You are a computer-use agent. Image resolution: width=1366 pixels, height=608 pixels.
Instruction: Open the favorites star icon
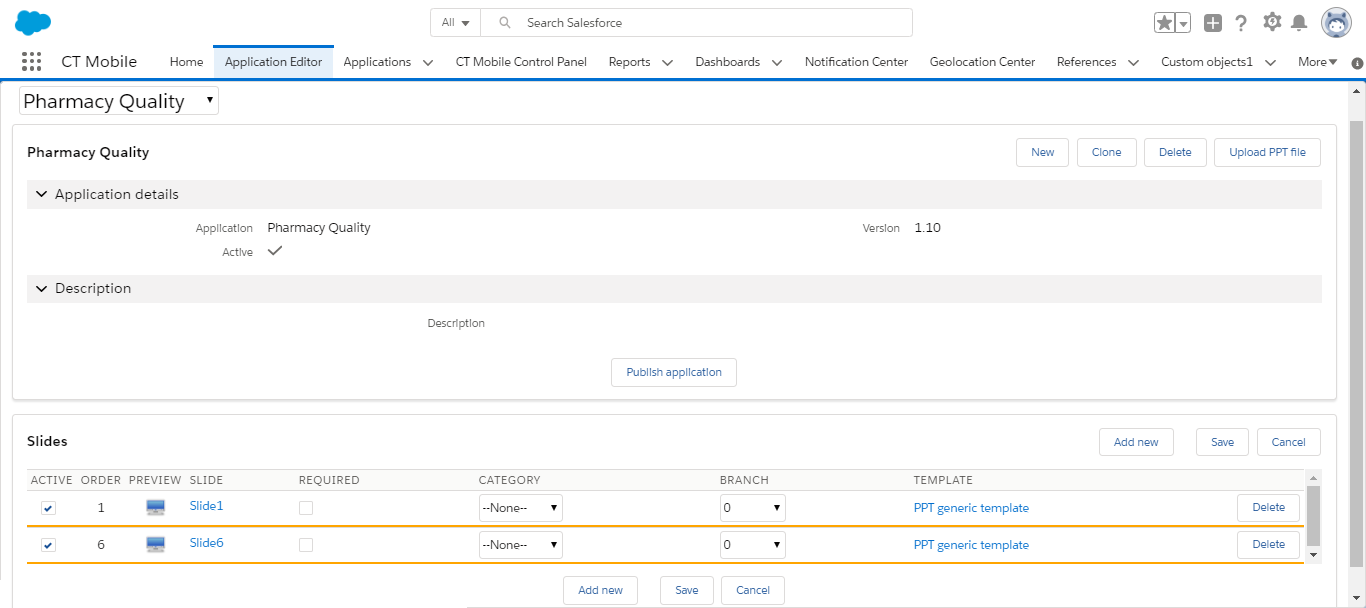(x=1164, y=21)
